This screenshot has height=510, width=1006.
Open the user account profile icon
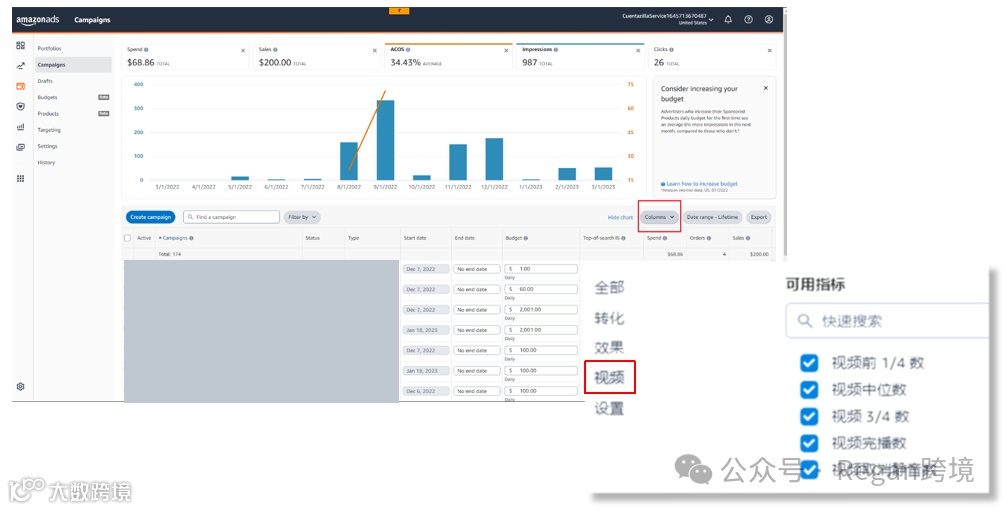coord(769,20)
